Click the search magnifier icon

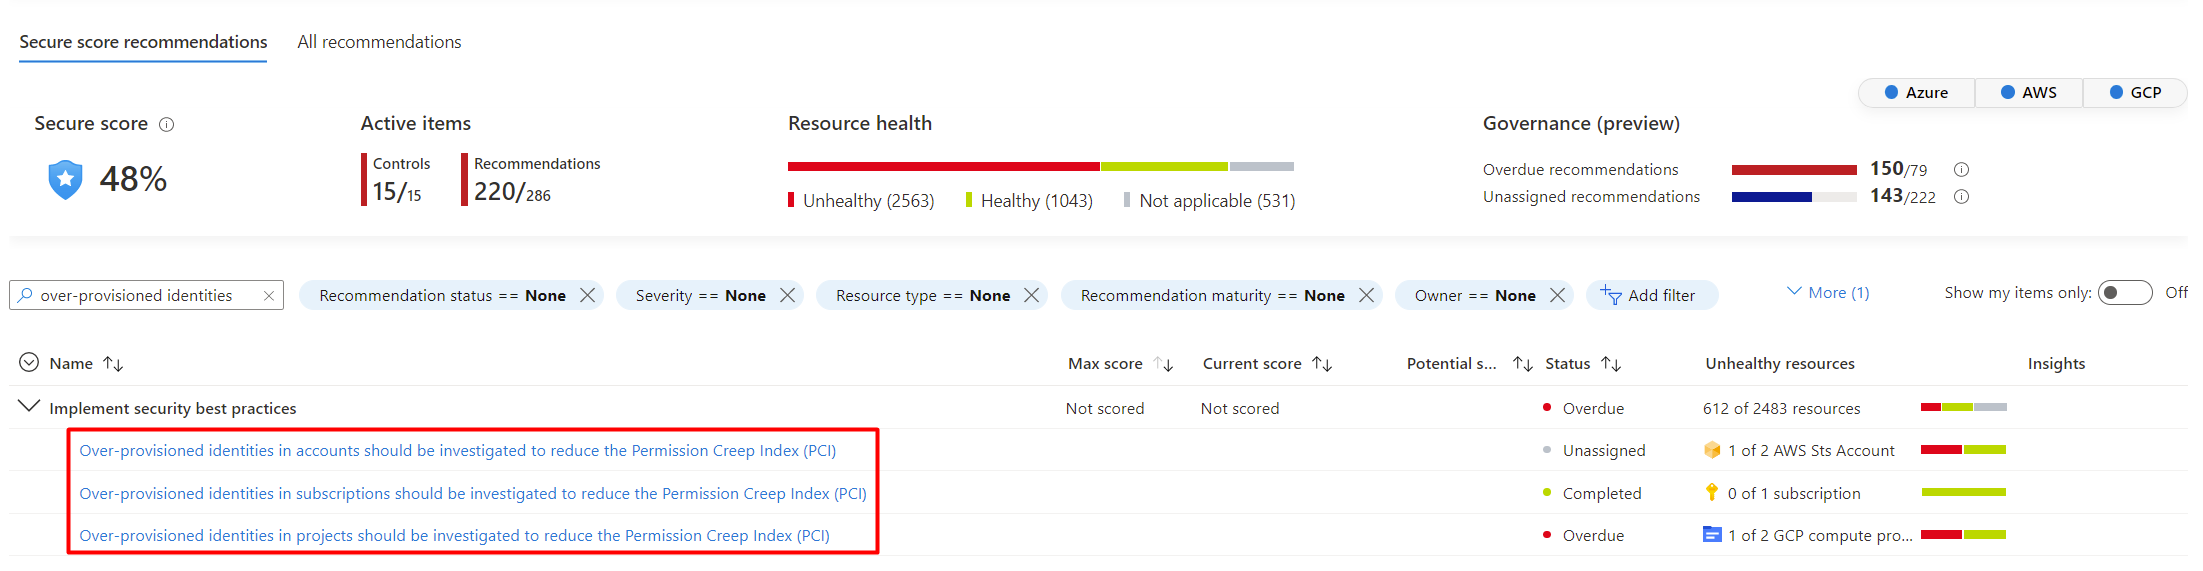(26, 295)
